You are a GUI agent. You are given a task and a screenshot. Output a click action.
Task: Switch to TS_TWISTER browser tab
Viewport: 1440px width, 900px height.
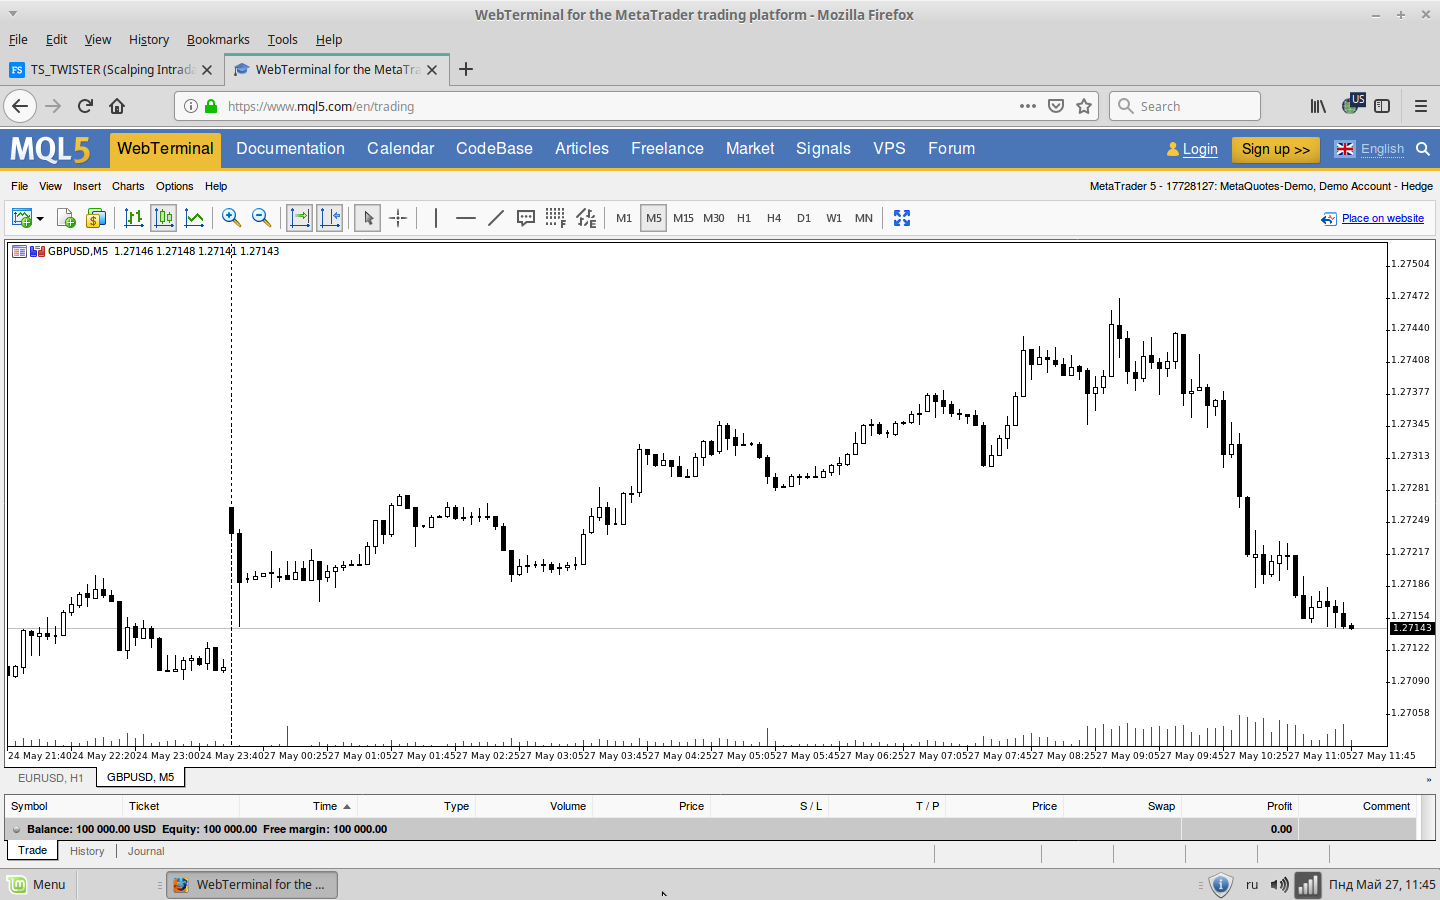111,69
